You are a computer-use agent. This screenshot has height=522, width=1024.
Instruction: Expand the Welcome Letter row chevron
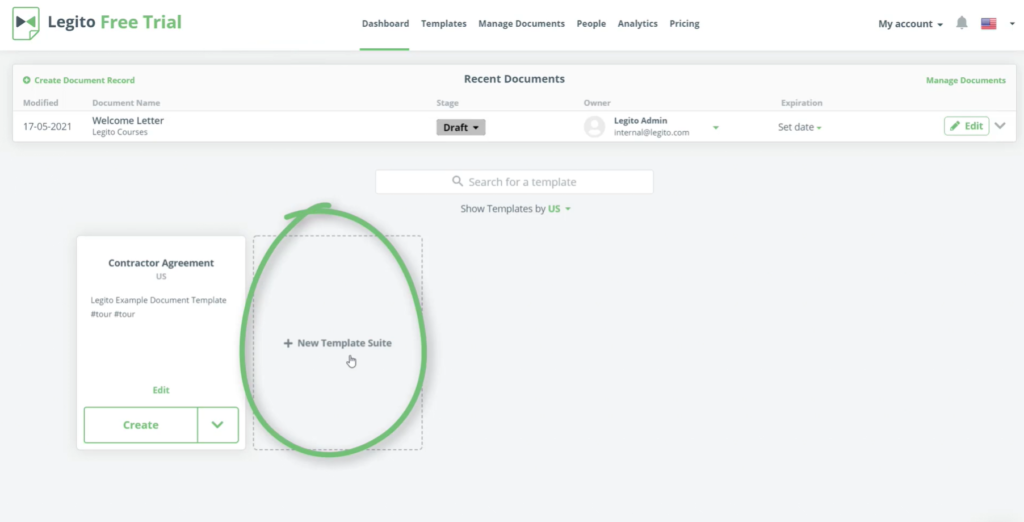[x=1000, y=126]
